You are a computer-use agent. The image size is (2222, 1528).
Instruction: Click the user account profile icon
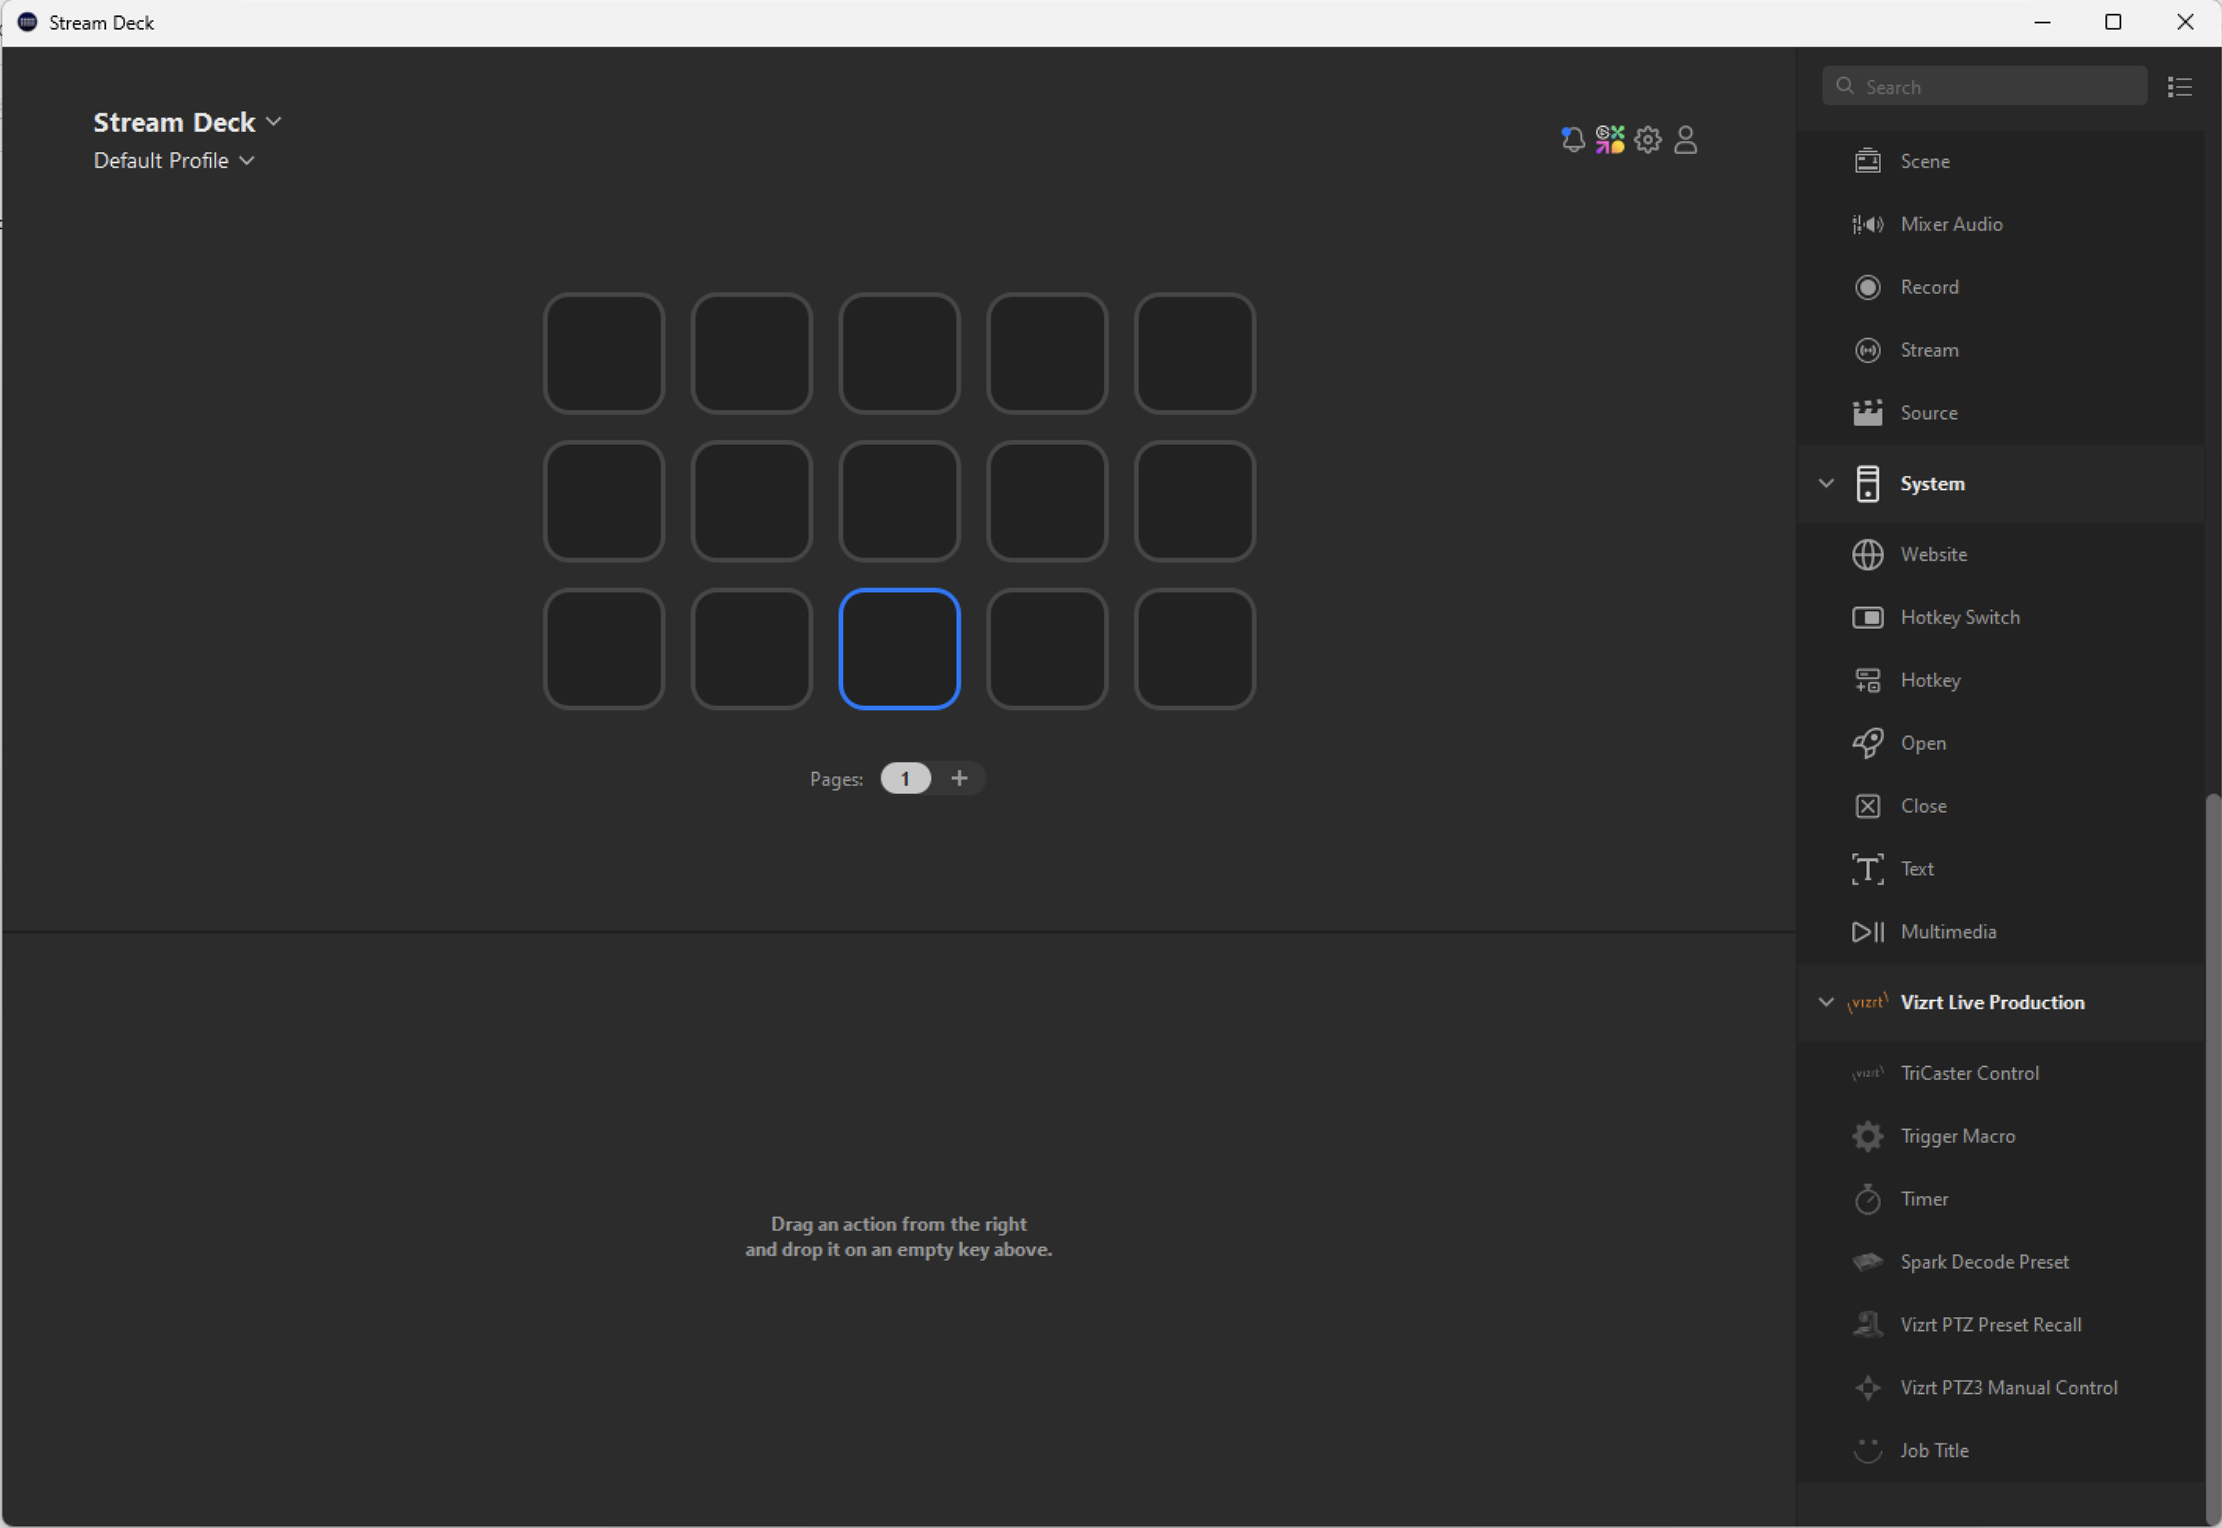pyautogui.click(x=1686, y=139)
